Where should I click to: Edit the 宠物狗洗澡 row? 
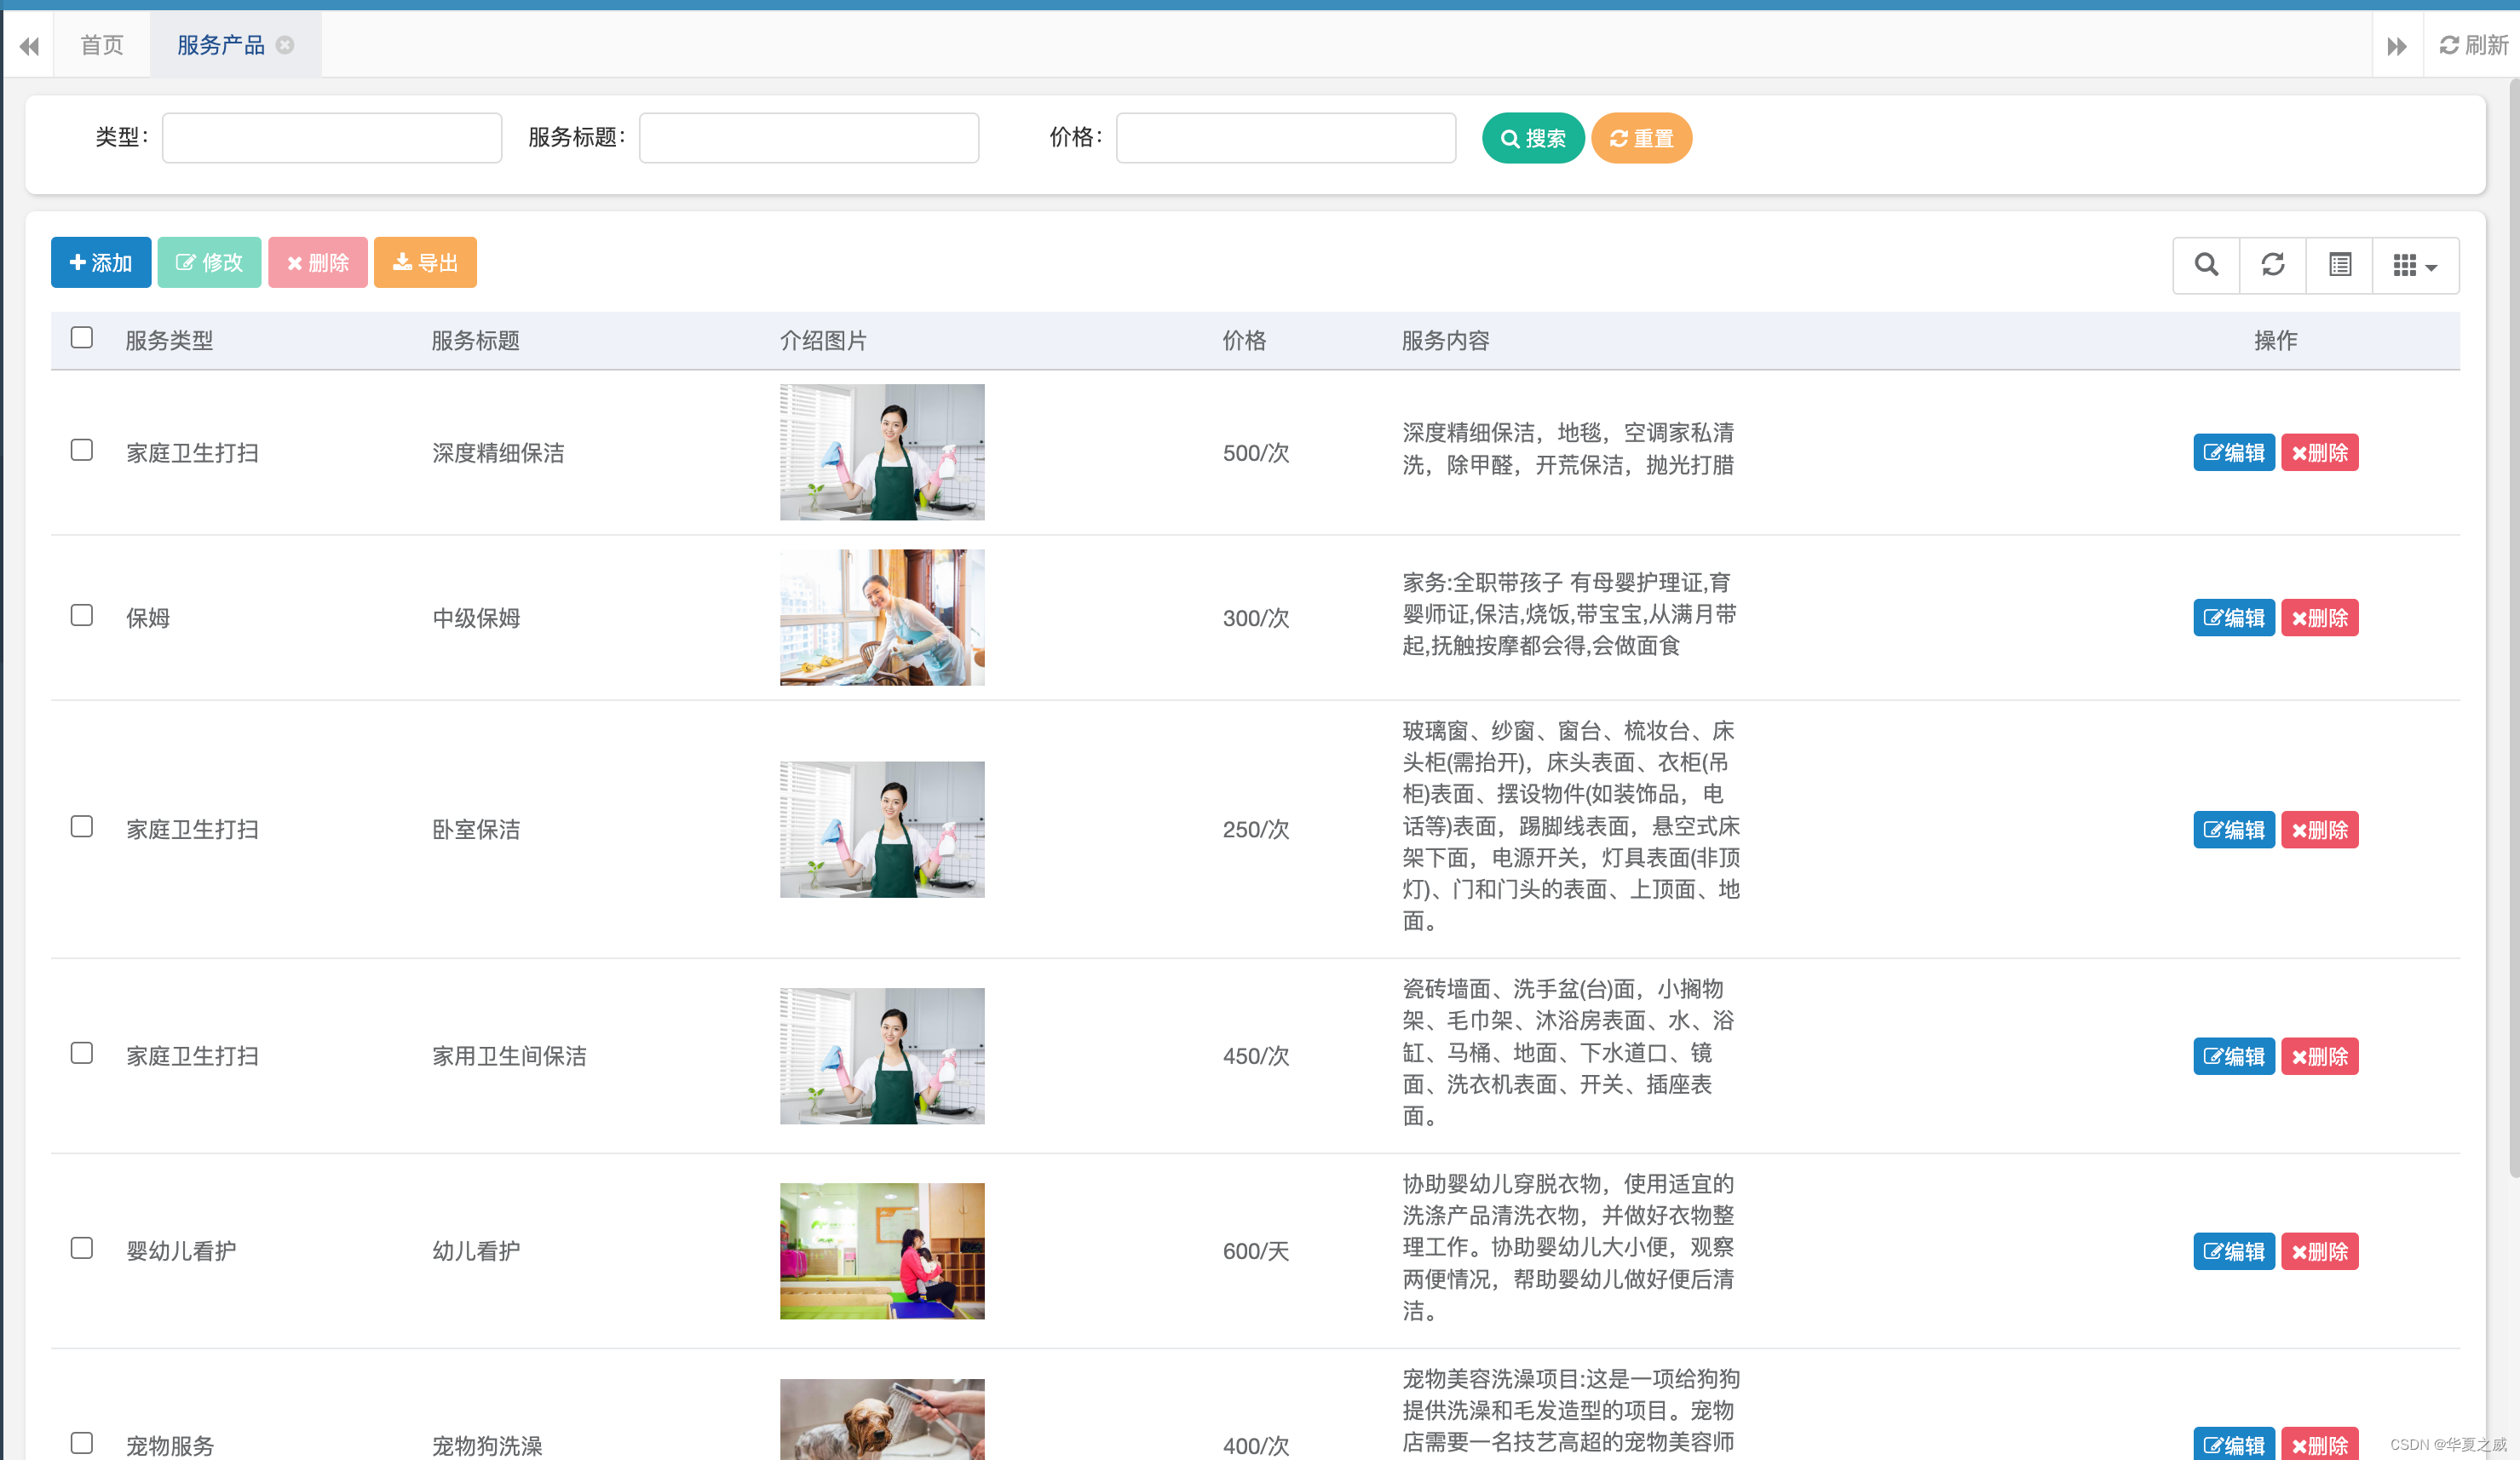pos(2234,1444)
